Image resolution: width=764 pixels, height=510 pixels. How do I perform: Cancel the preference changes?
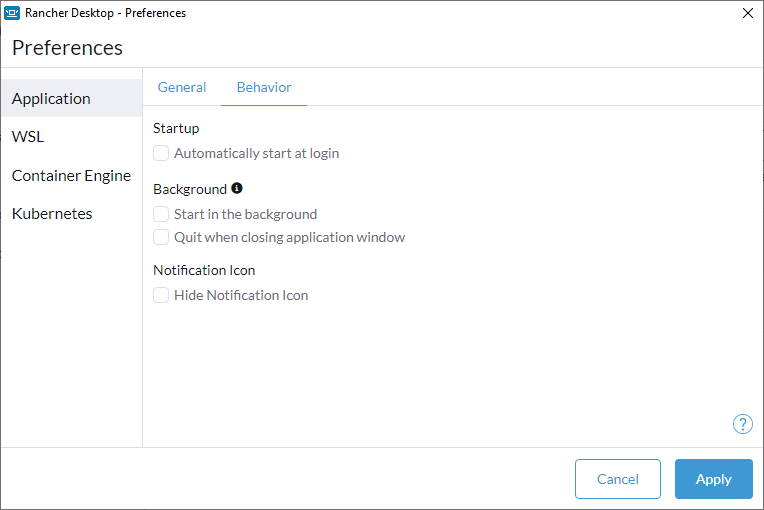(618, 479)
